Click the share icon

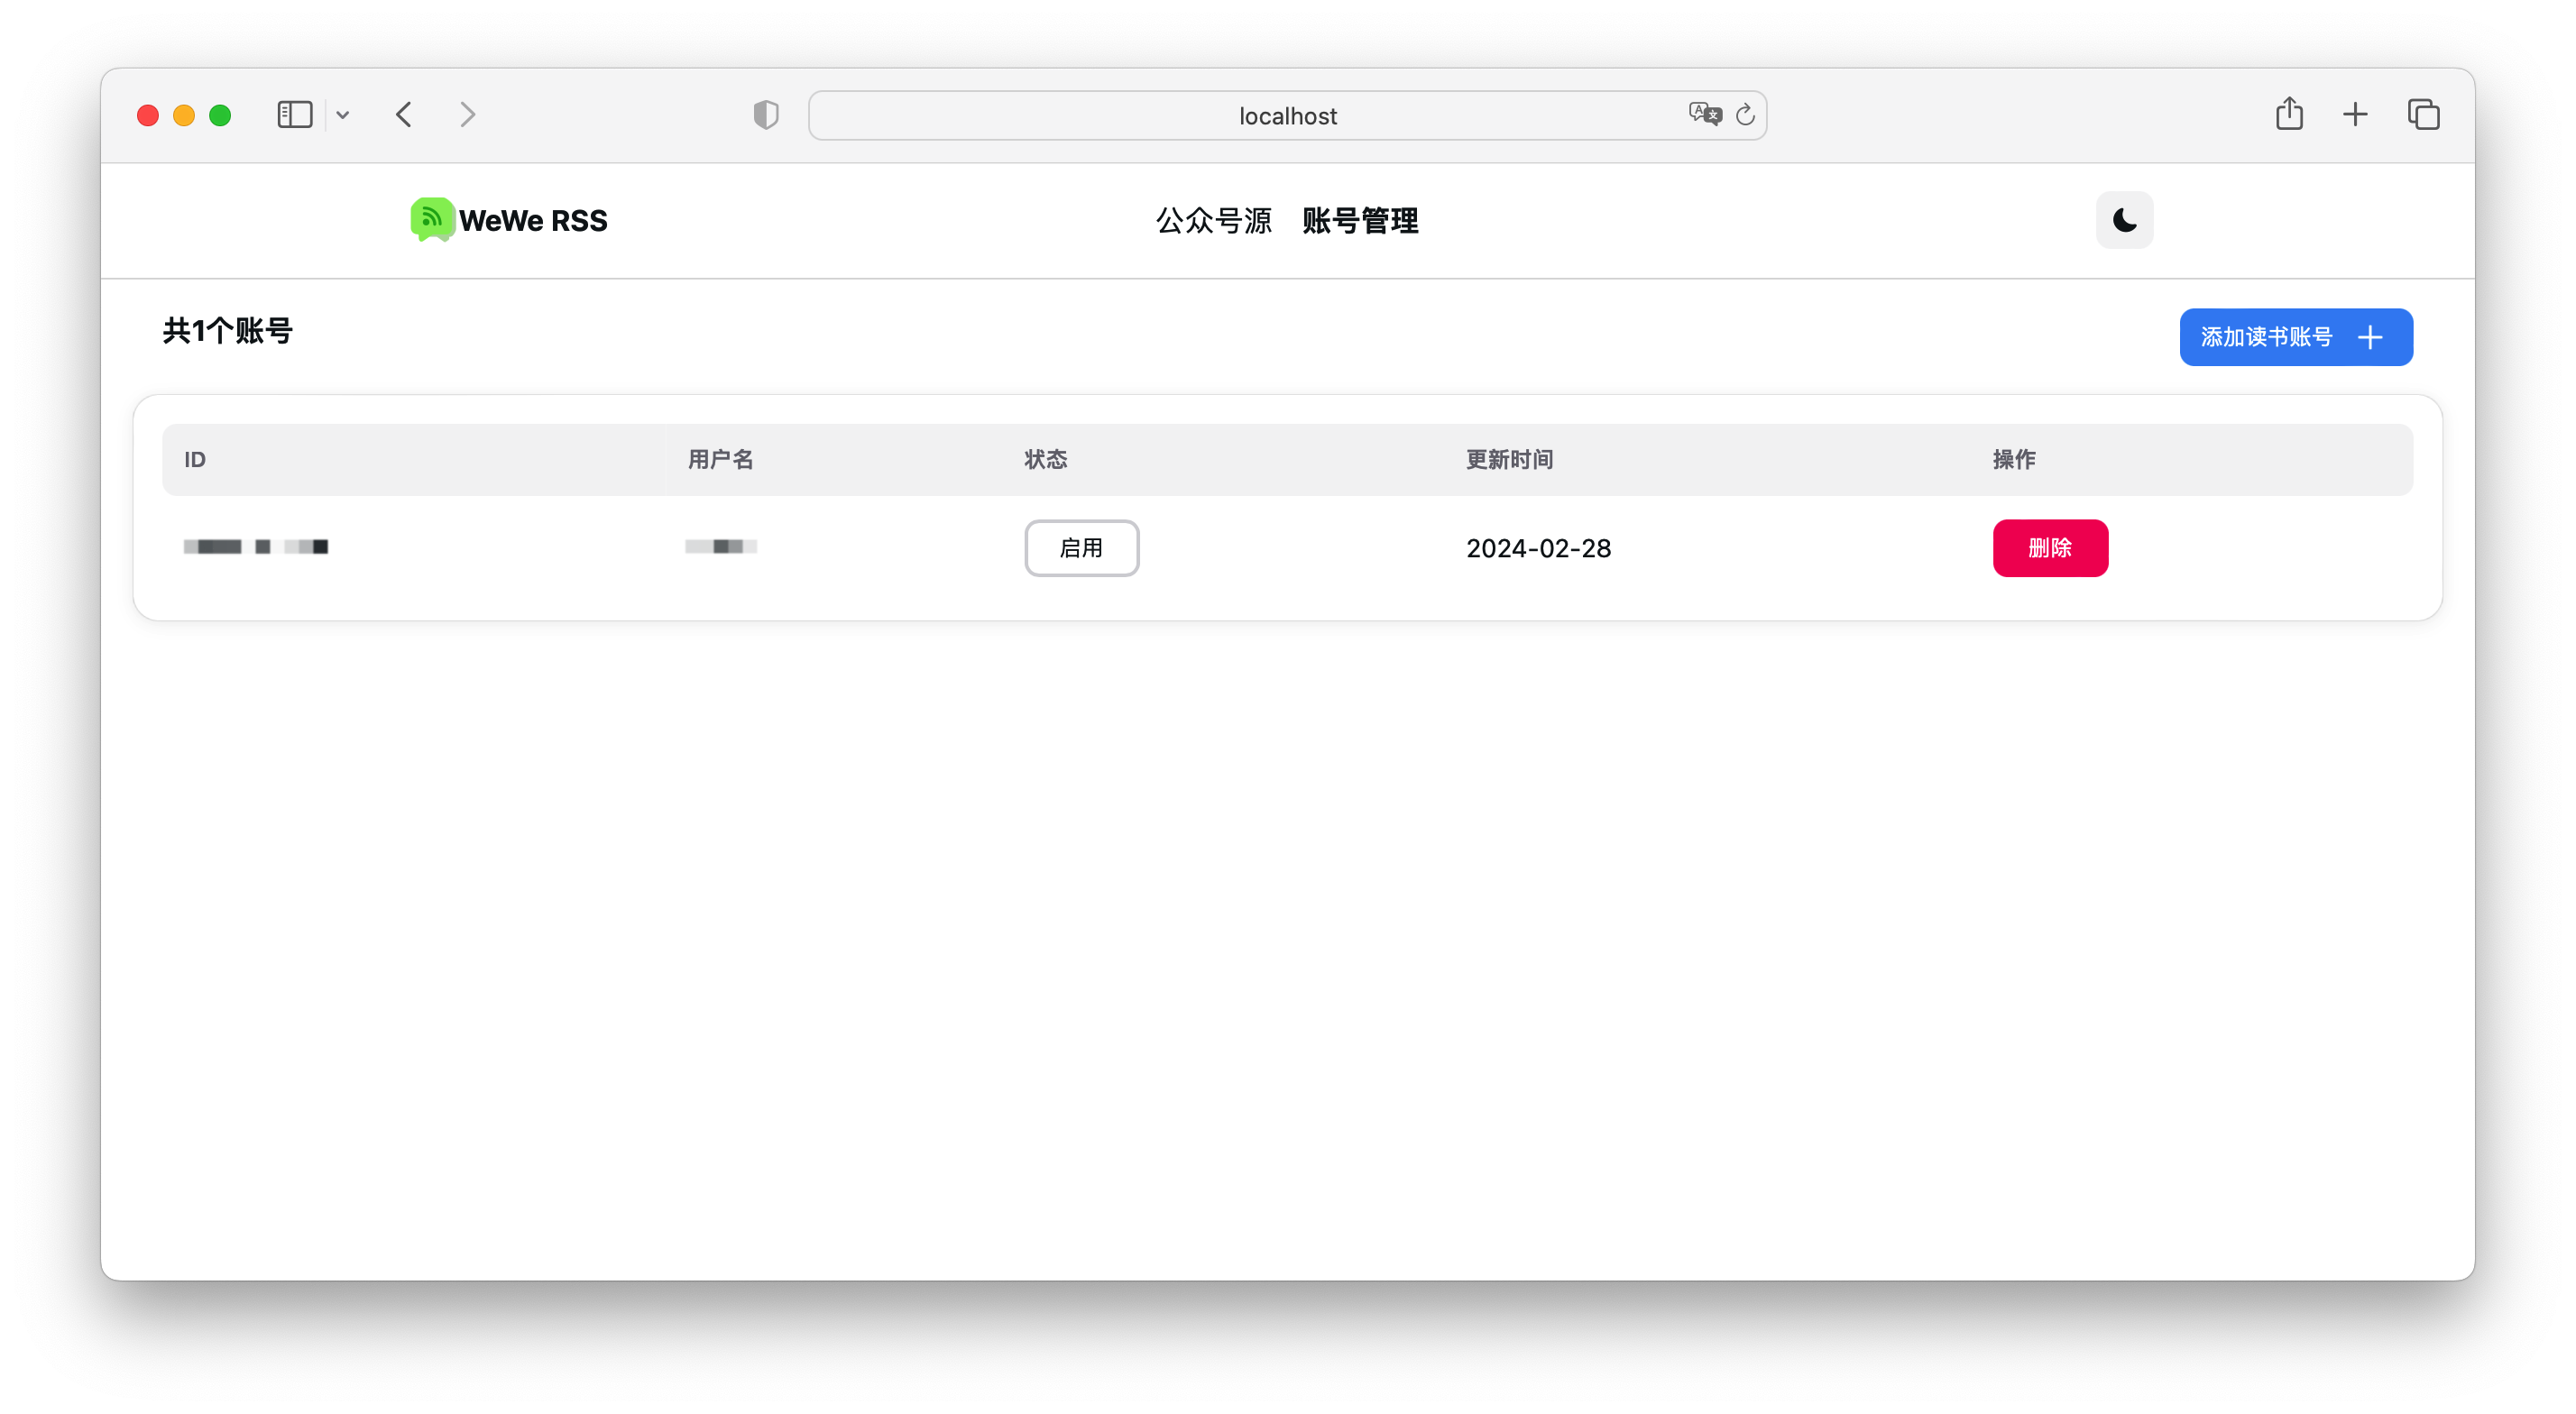point(2290,114)
